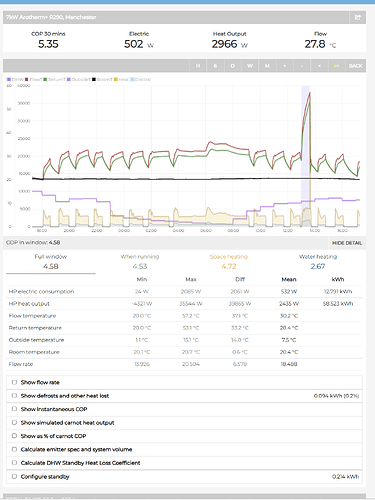Toggle the ReturnT green legend swatch
The height and width of the screenshot is (500, 375).
[x=45, y=79]
